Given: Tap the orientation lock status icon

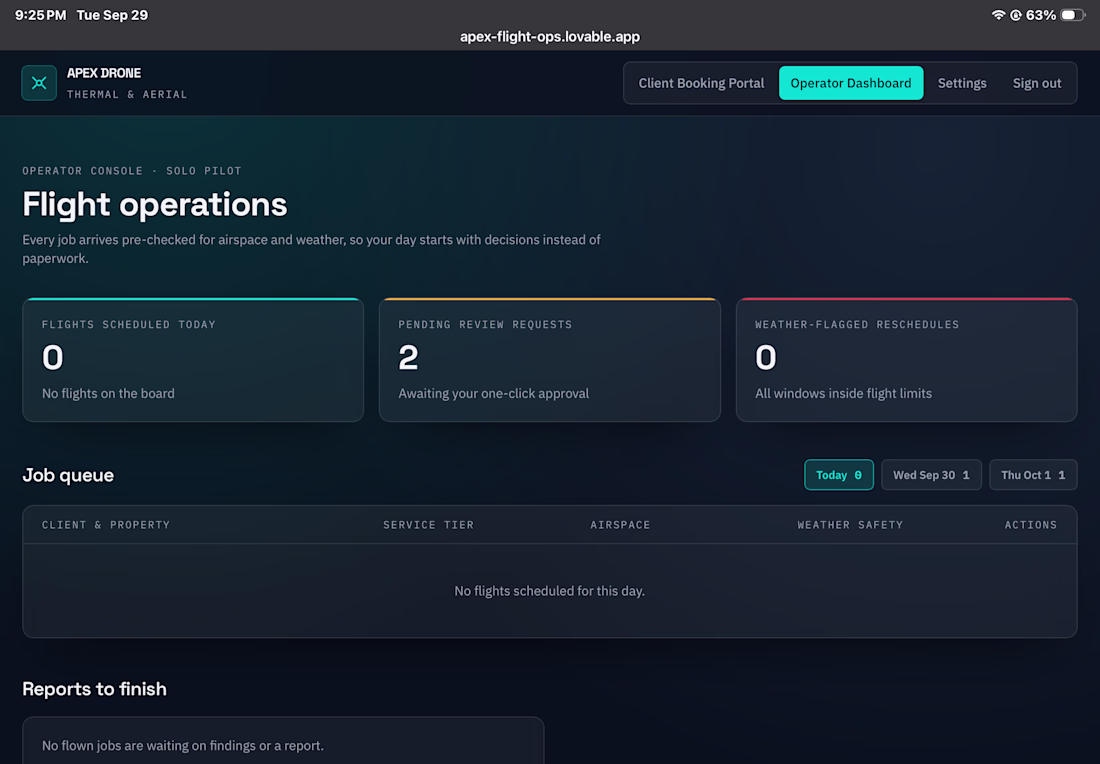Looking at the screenshot, I should click(1015, 15).
